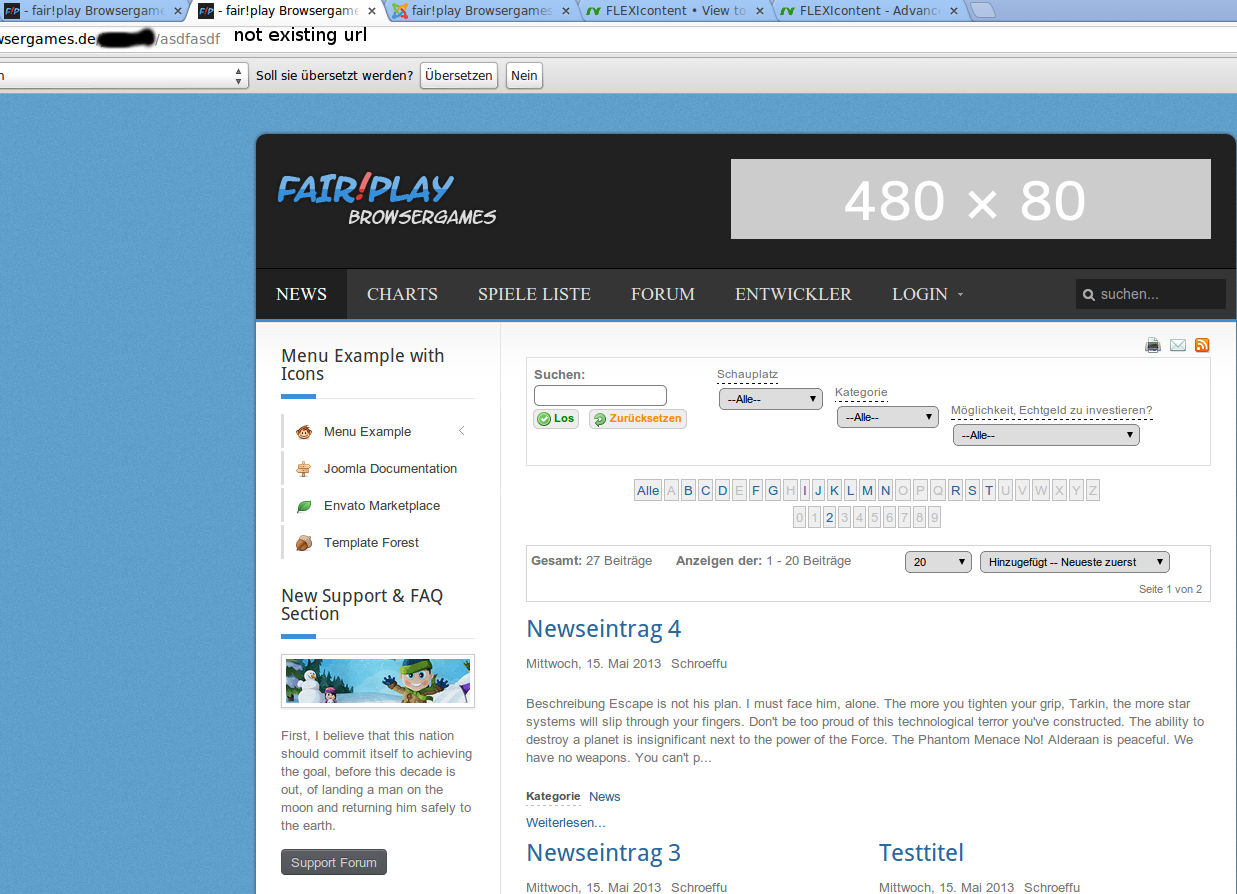Image resolution: width=1237 pixels, height=894 pixels.
Task: Open the items-per-page dropdown showing 20
Action: point(938,562)
